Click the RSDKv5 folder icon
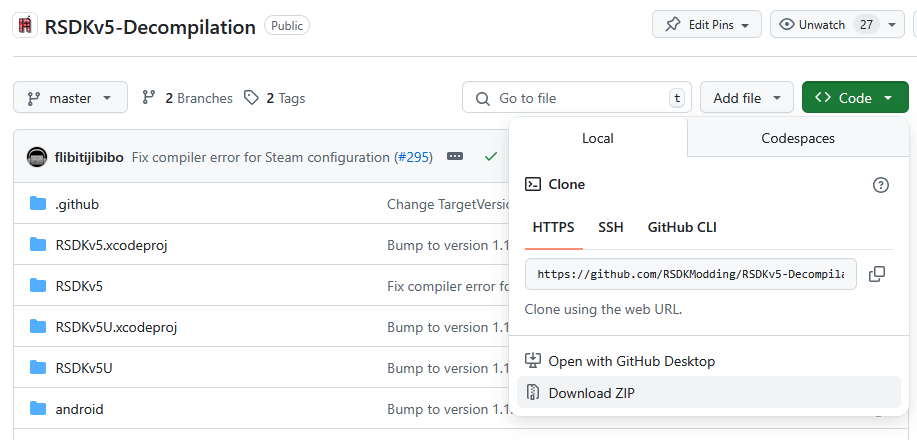This screenshot has height=440, width=917. click(x=37, y=286)
